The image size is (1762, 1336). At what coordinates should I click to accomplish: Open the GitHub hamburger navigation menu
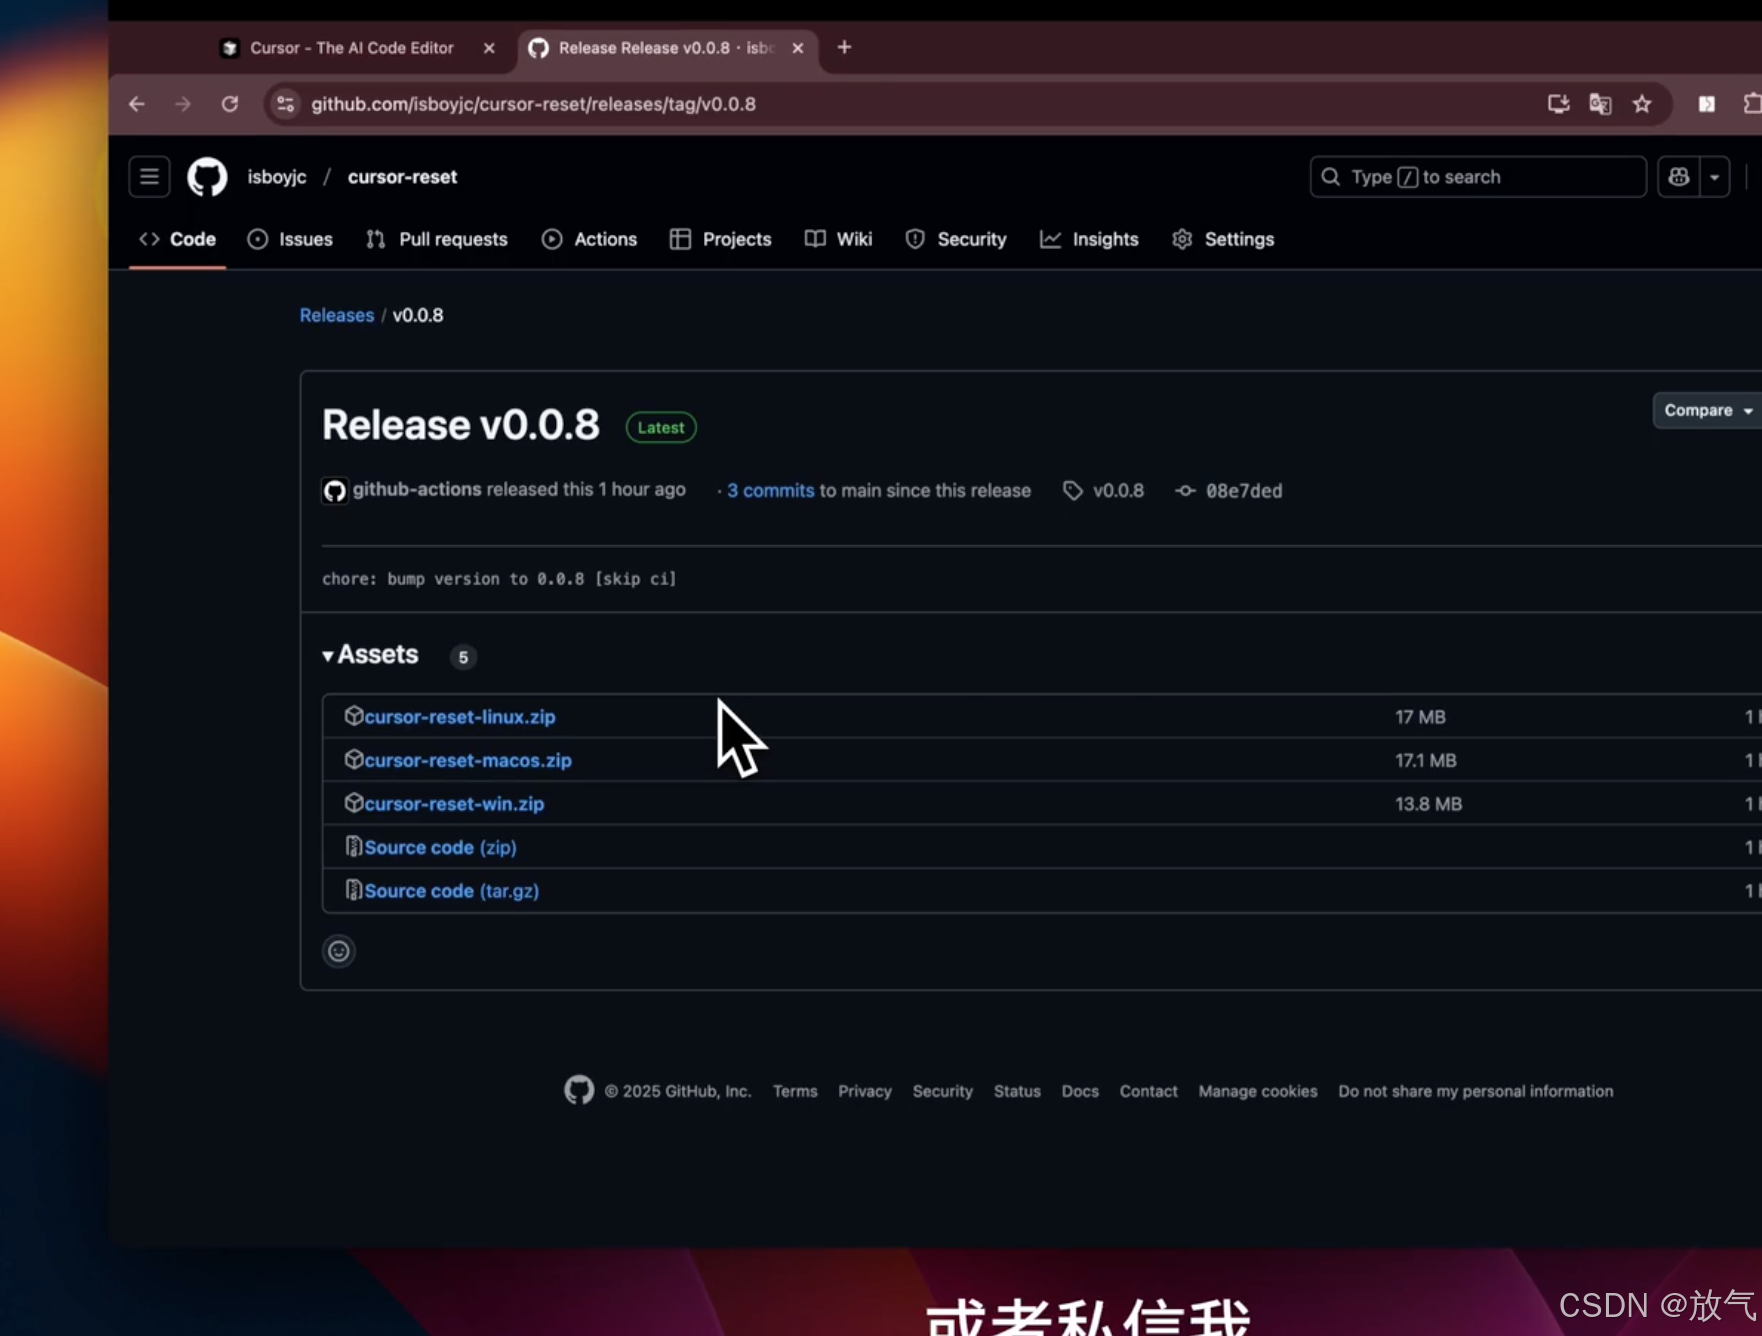[x=149, y=177]
